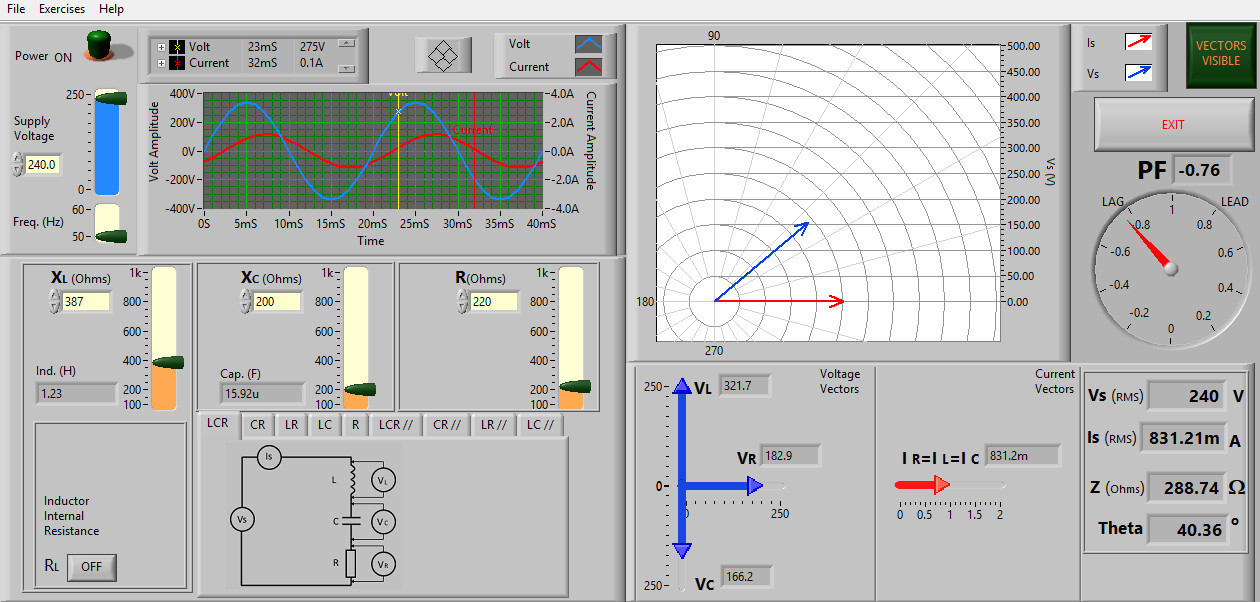This screenshot has height=602, width=1260.
Task: Click the Volt blue waveform legend swatch
Action: [x=589, y=44]
